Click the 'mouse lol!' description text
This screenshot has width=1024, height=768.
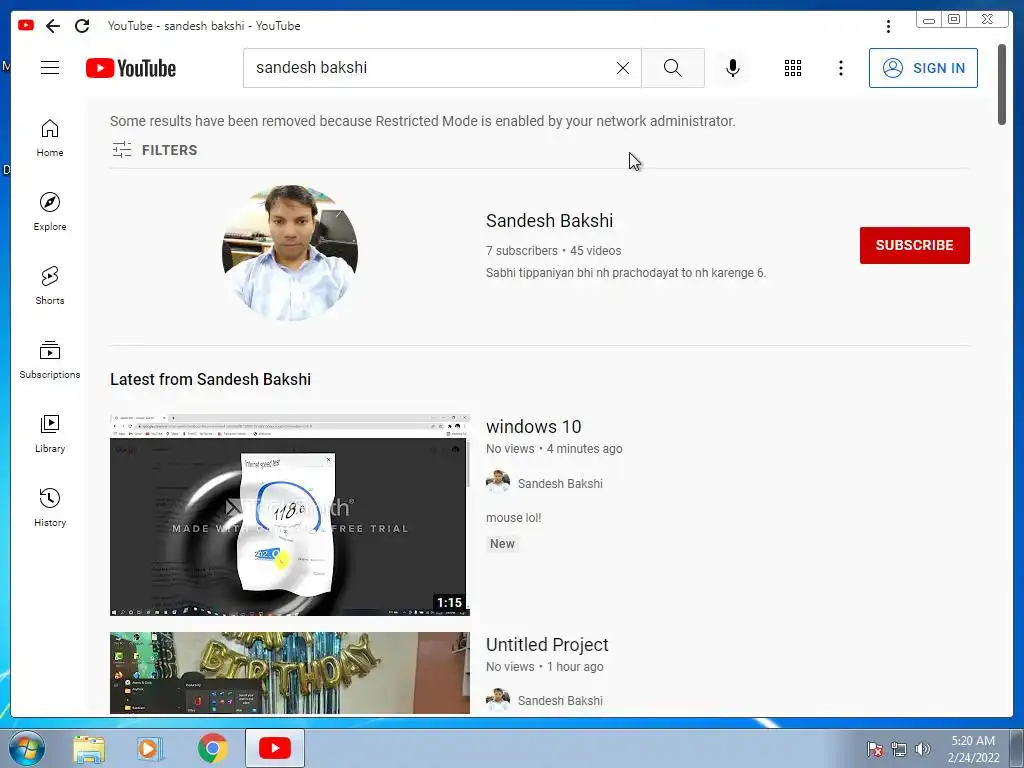[513, 518]
